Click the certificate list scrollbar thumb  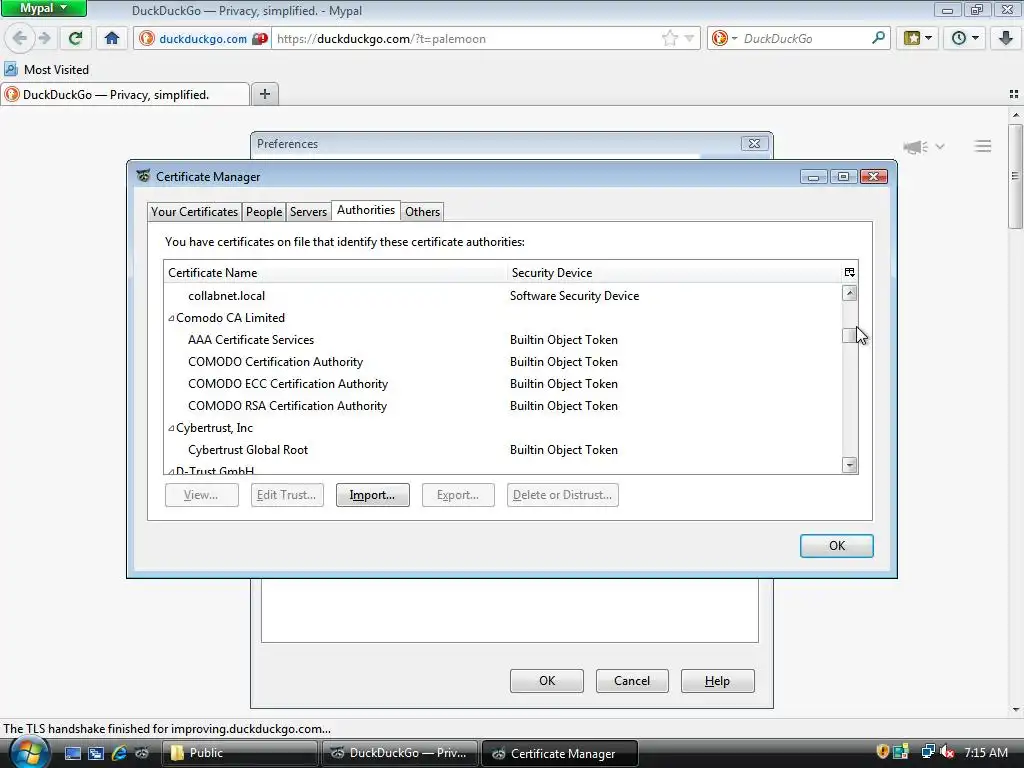(x=850, y=335)
